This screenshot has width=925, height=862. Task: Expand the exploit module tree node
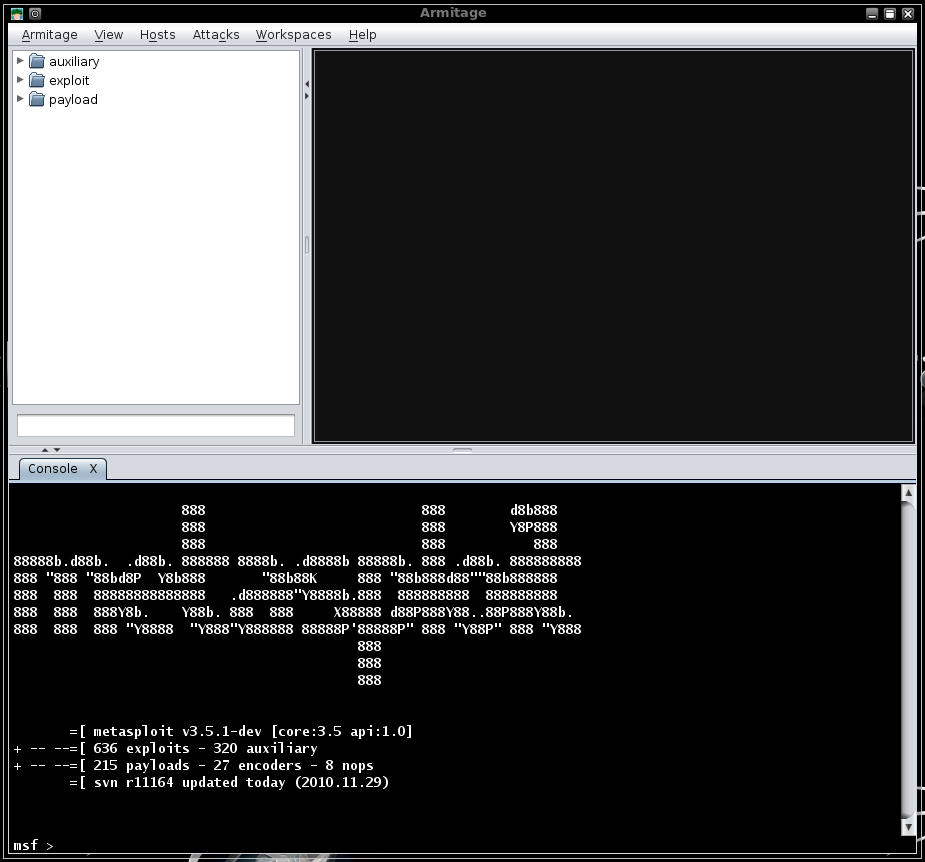[x=19, y=80]
